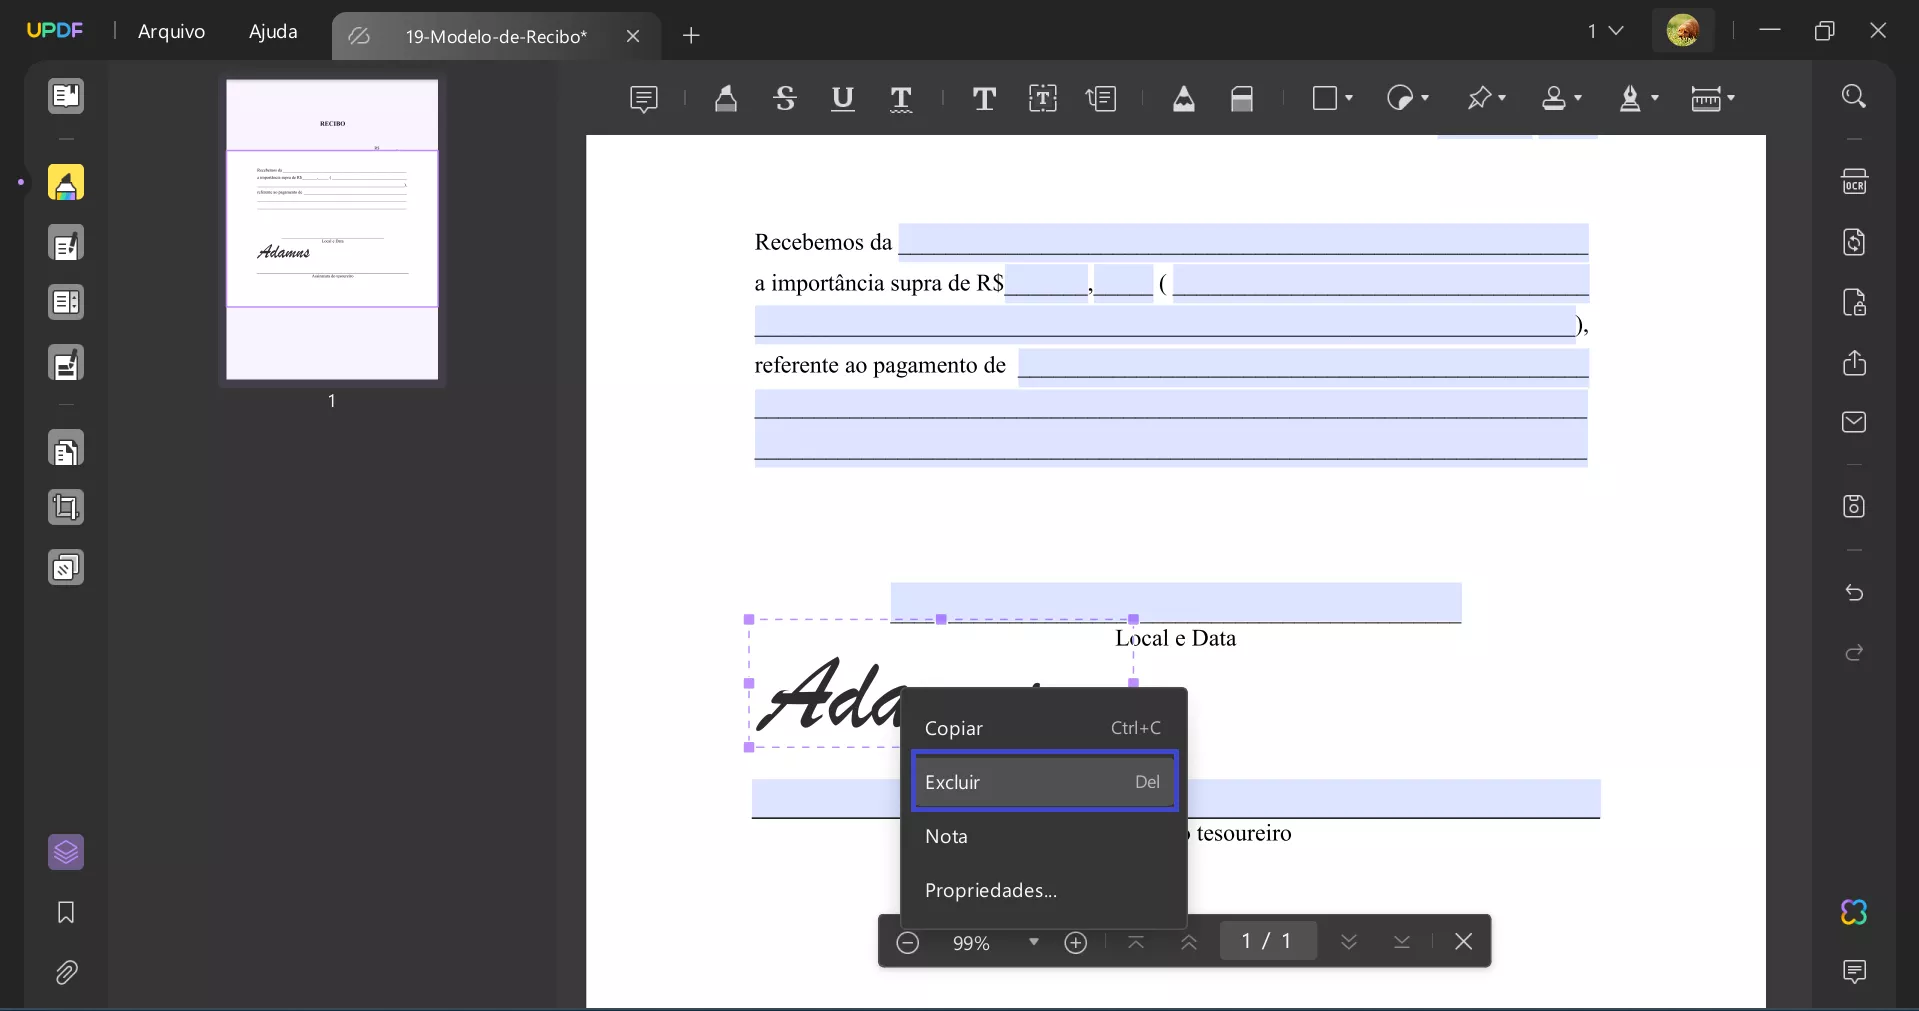
Task: Close the bottom navigation toolbar
Action: 1464,941
